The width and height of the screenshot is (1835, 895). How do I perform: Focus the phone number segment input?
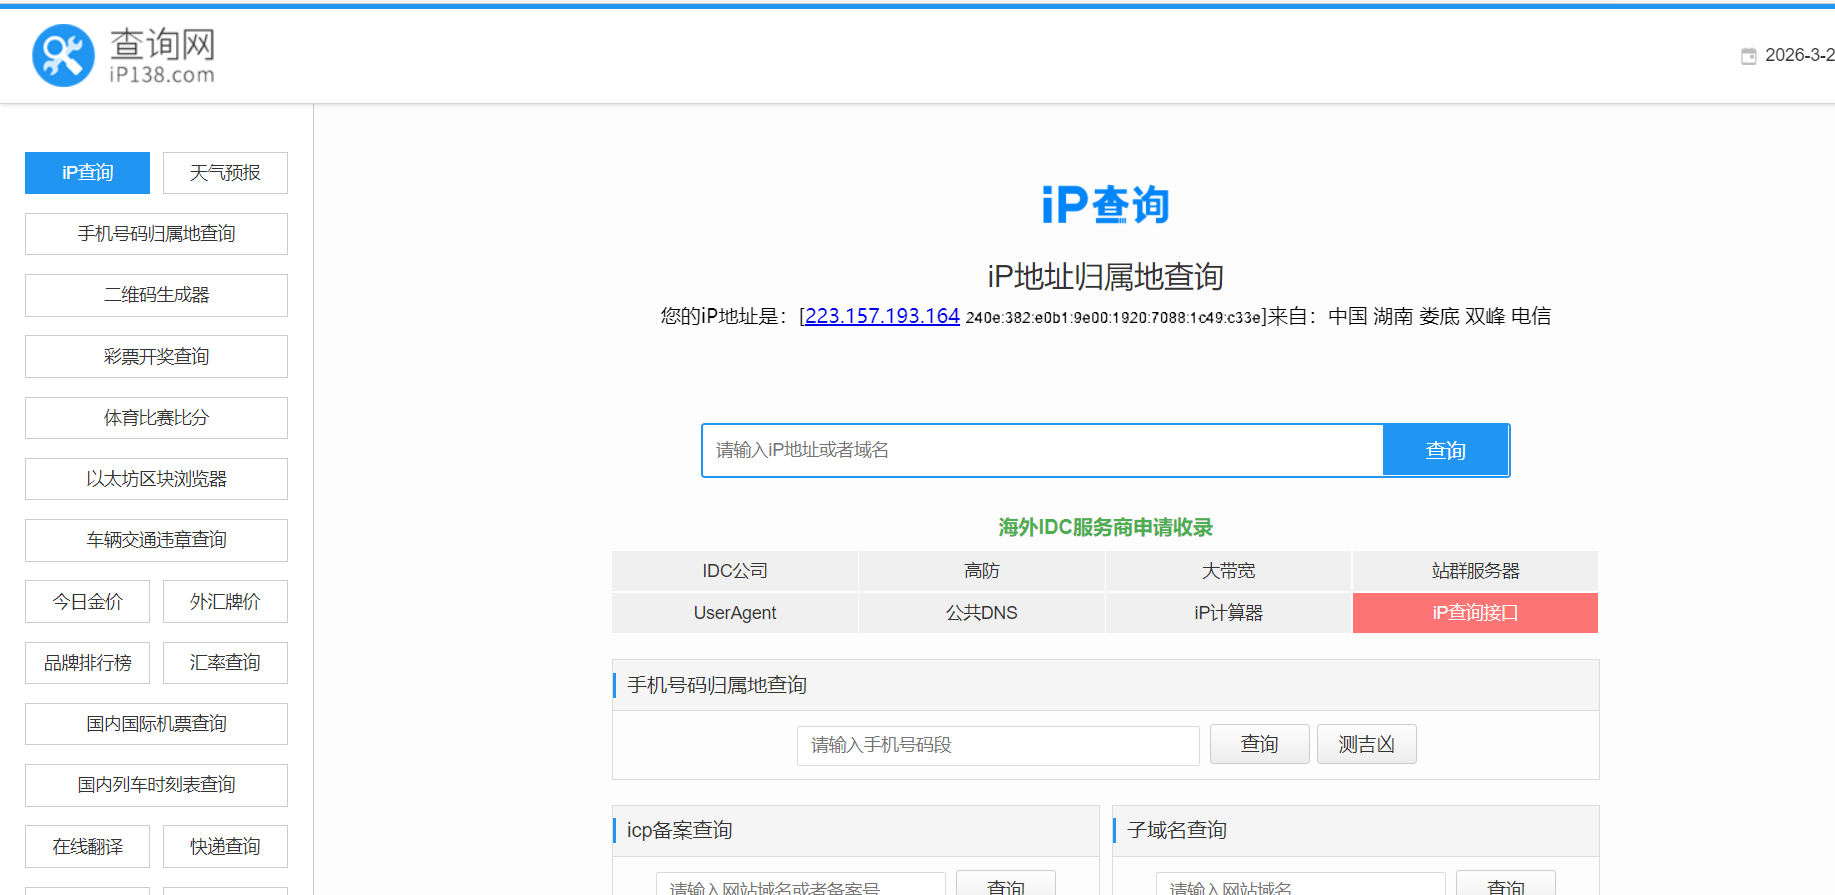(x=998, y=745)
